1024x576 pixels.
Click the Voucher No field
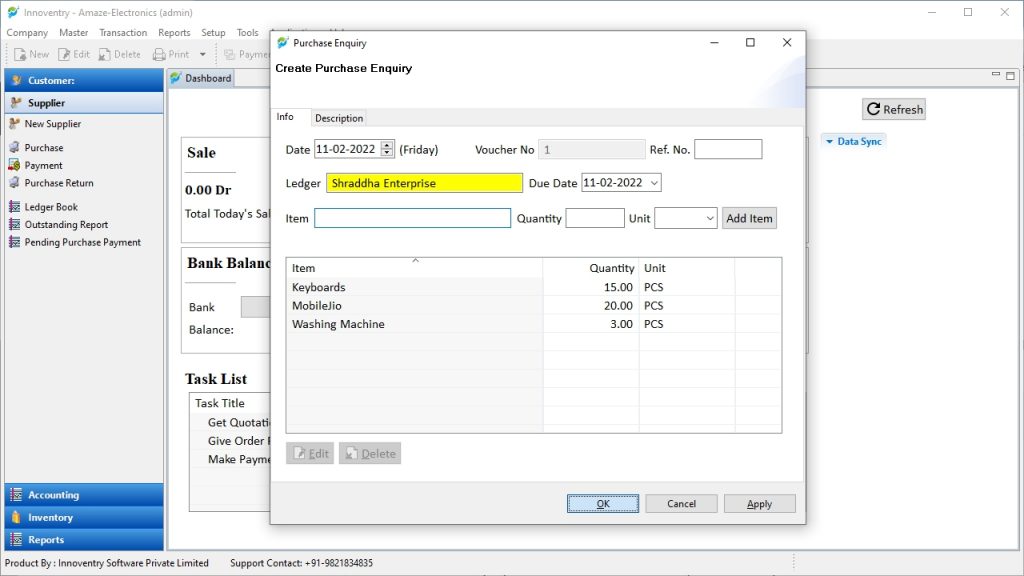coord(591,150)
